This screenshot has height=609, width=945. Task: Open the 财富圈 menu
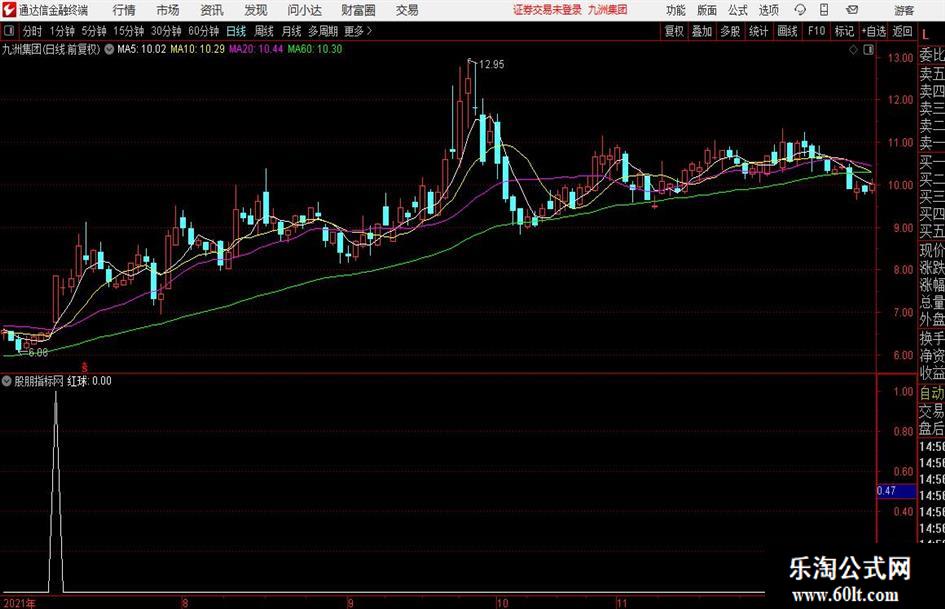click(358, 10)
